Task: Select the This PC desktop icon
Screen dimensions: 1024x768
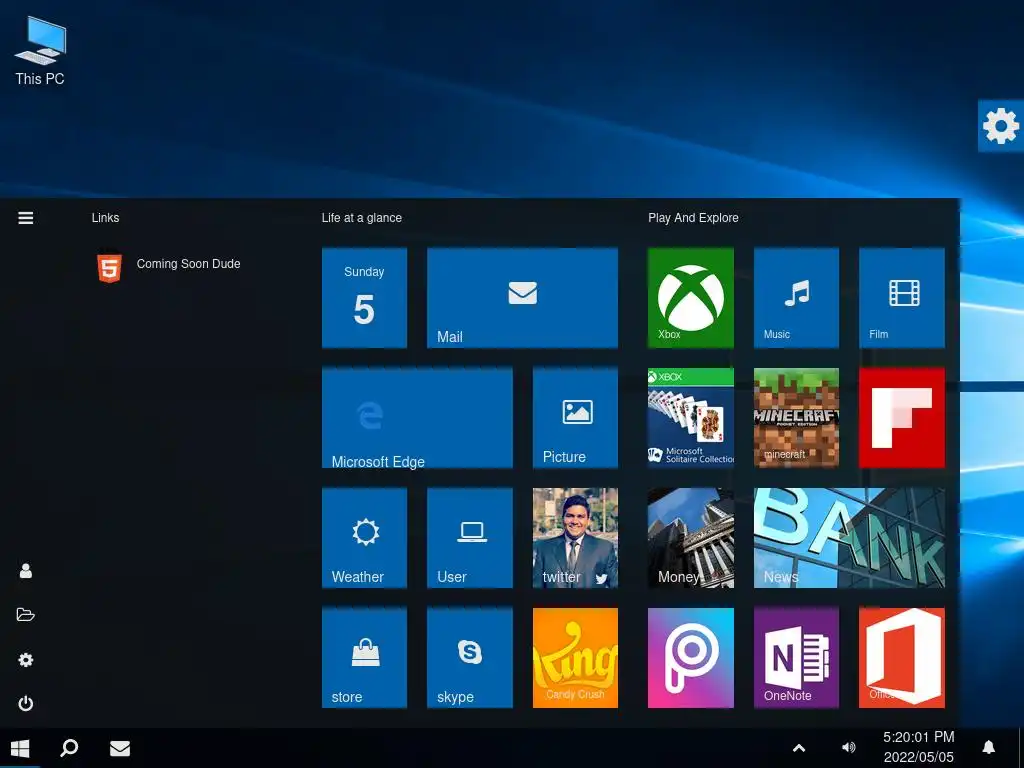Action: coord(40,51)
